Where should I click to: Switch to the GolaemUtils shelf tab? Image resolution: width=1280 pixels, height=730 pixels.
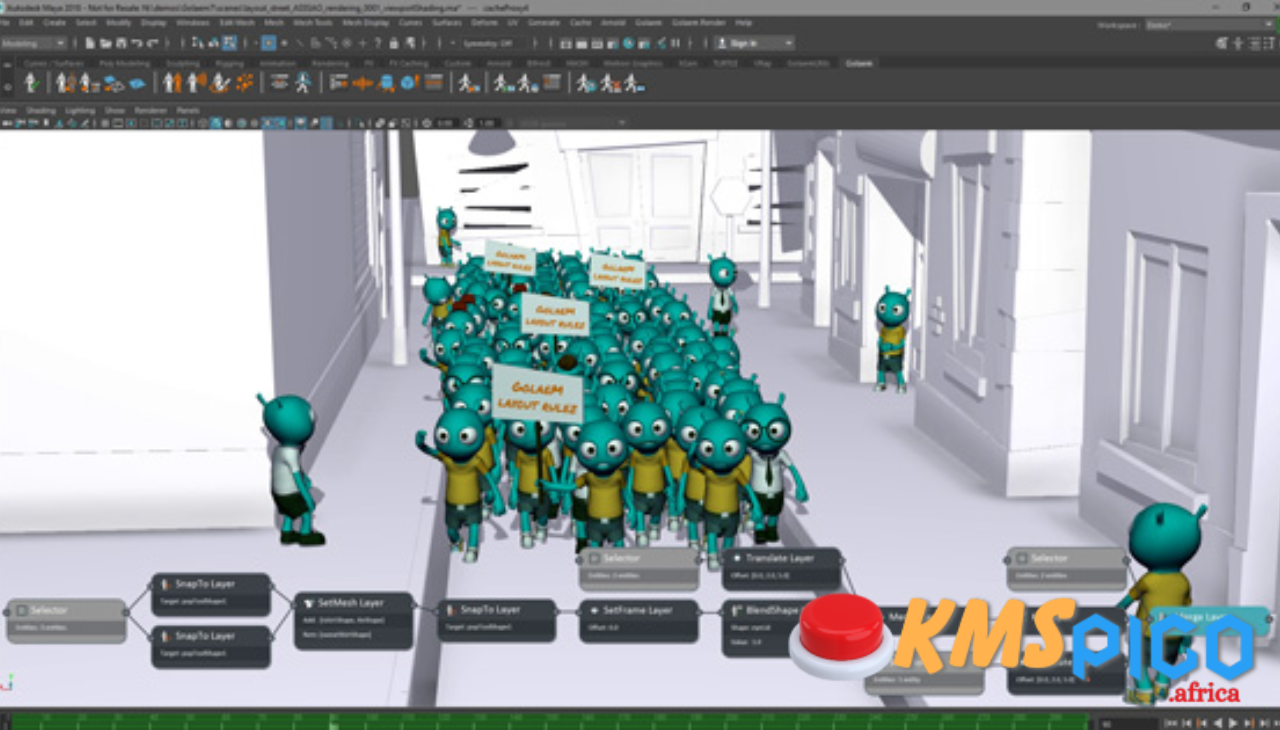[x=808, y=63]
